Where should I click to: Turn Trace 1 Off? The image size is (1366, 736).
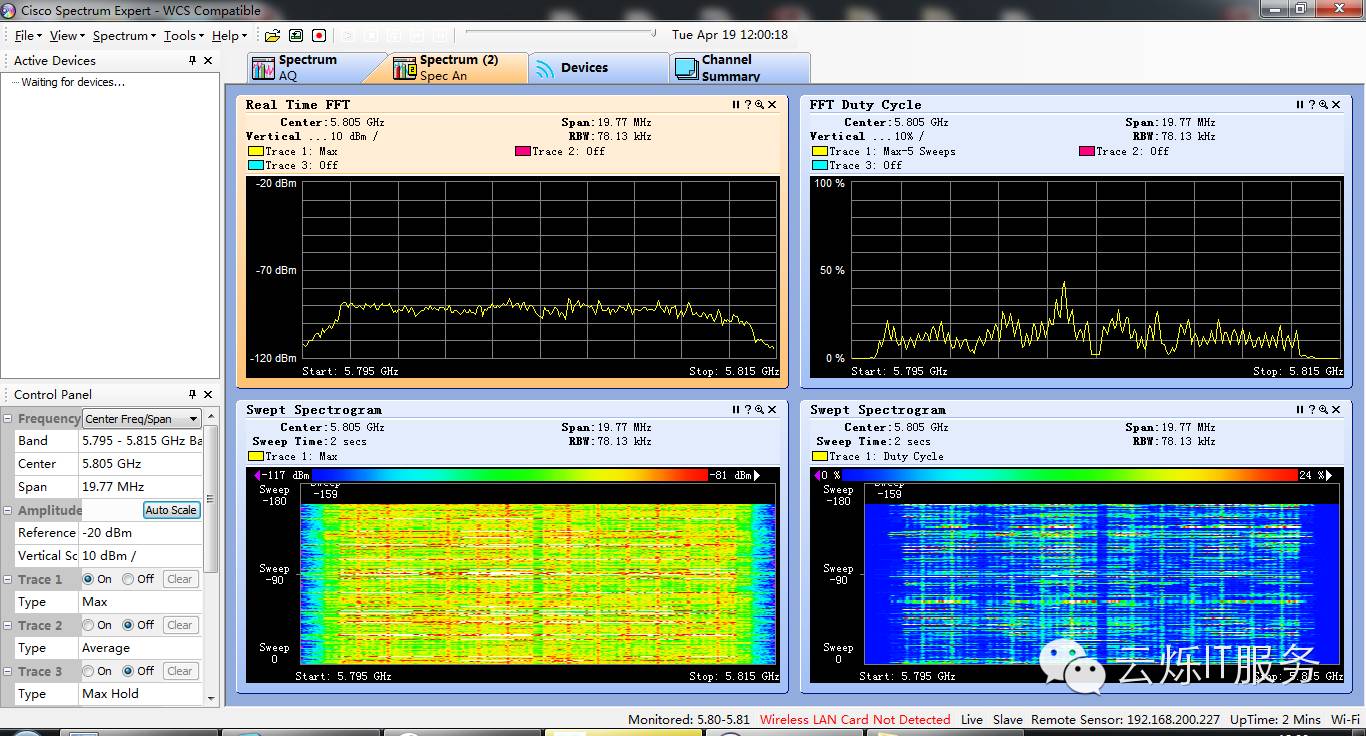[129, 579]
